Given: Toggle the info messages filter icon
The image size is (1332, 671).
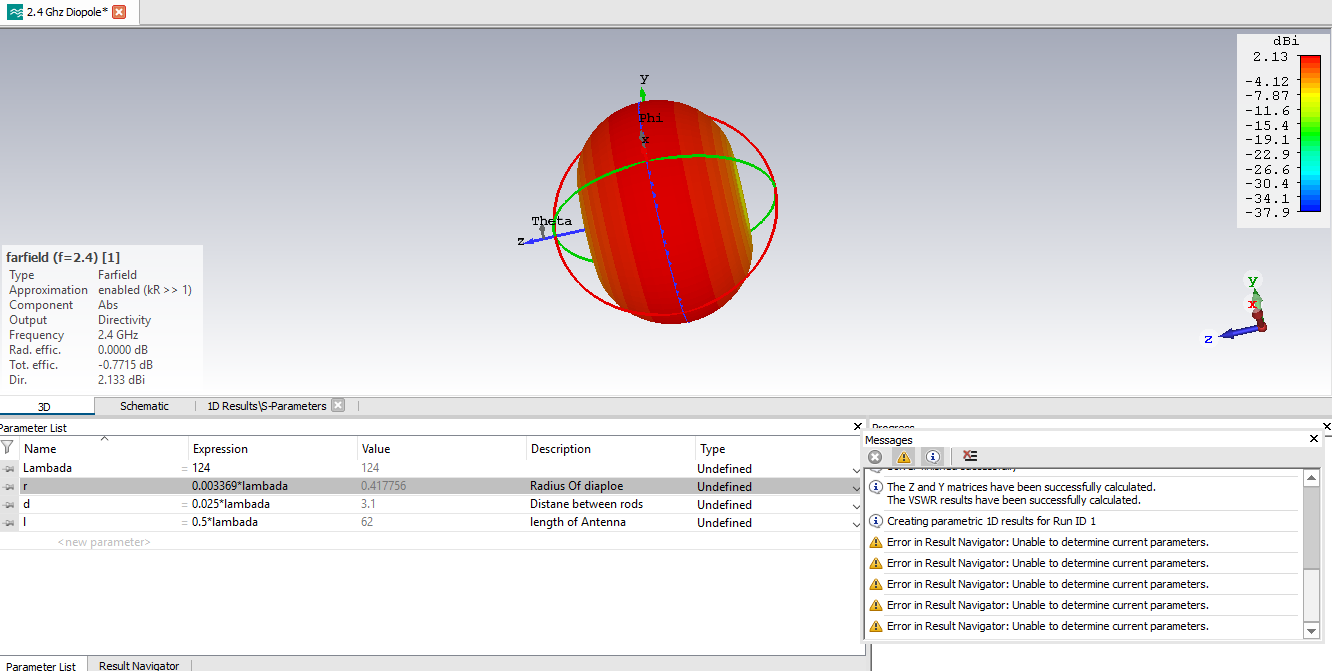Looking at the screenshot, I should (x=932, y=456).
